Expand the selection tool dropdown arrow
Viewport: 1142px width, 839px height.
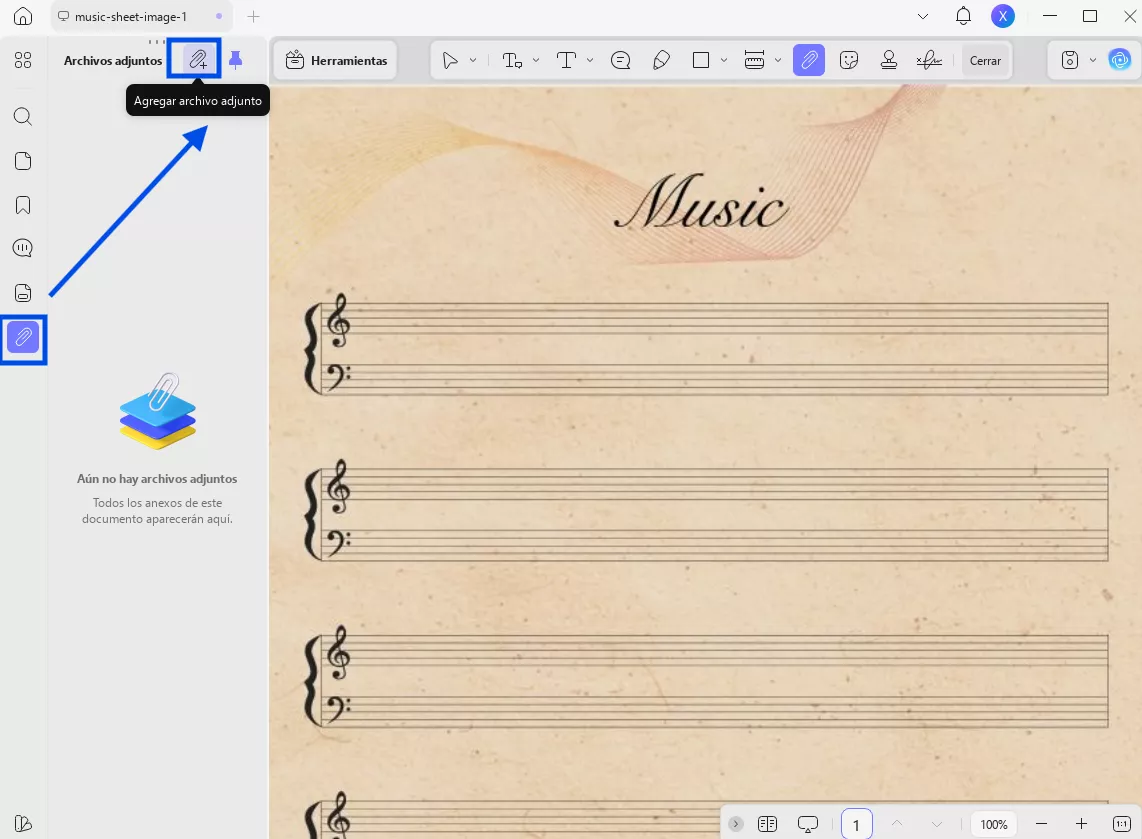(x=473, y=60)
